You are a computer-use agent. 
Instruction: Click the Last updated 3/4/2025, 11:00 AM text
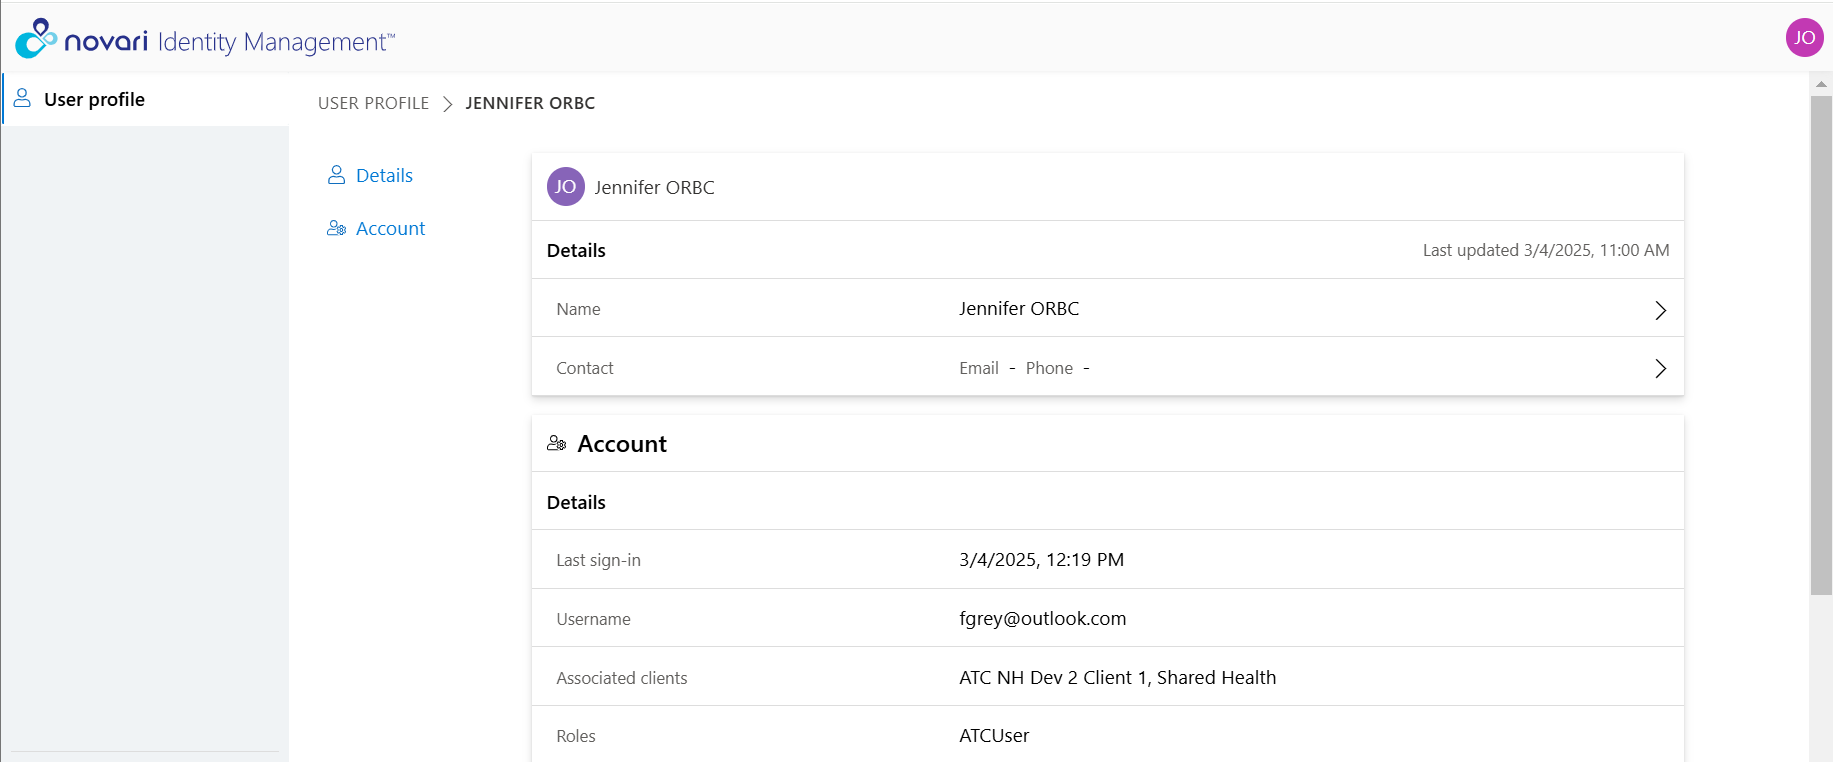pyautogui.click(x=1546, y=250)
